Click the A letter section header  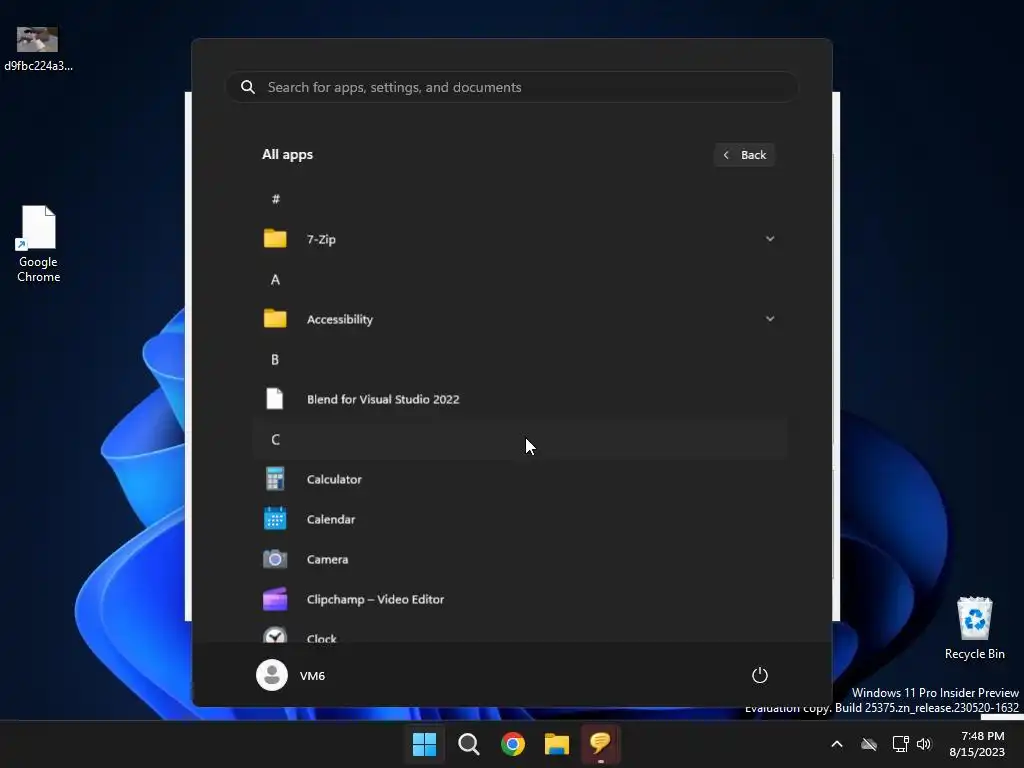pyautogui.click(x=275, y=280)
